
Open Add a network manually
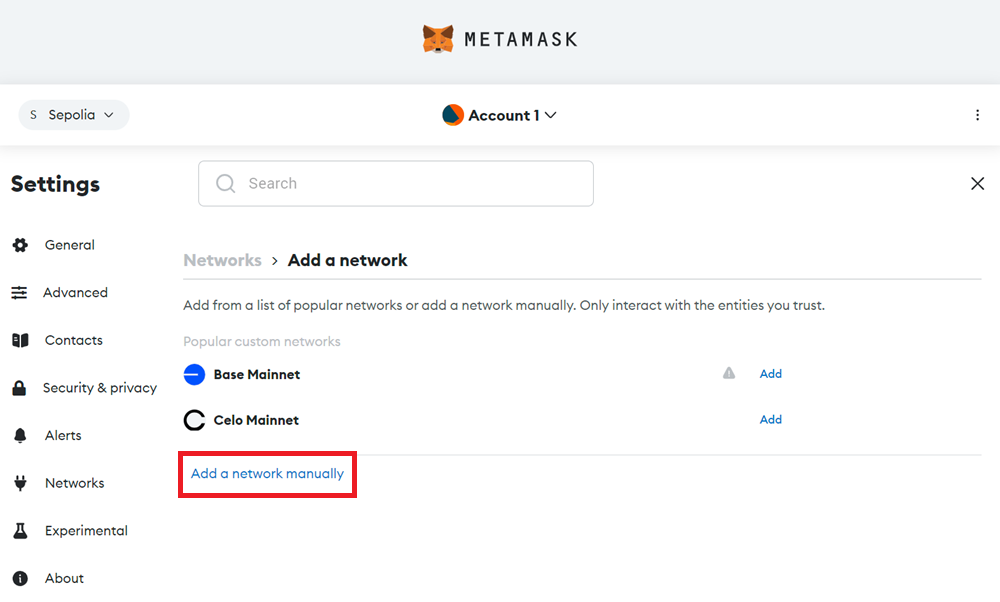click(267, 473)
